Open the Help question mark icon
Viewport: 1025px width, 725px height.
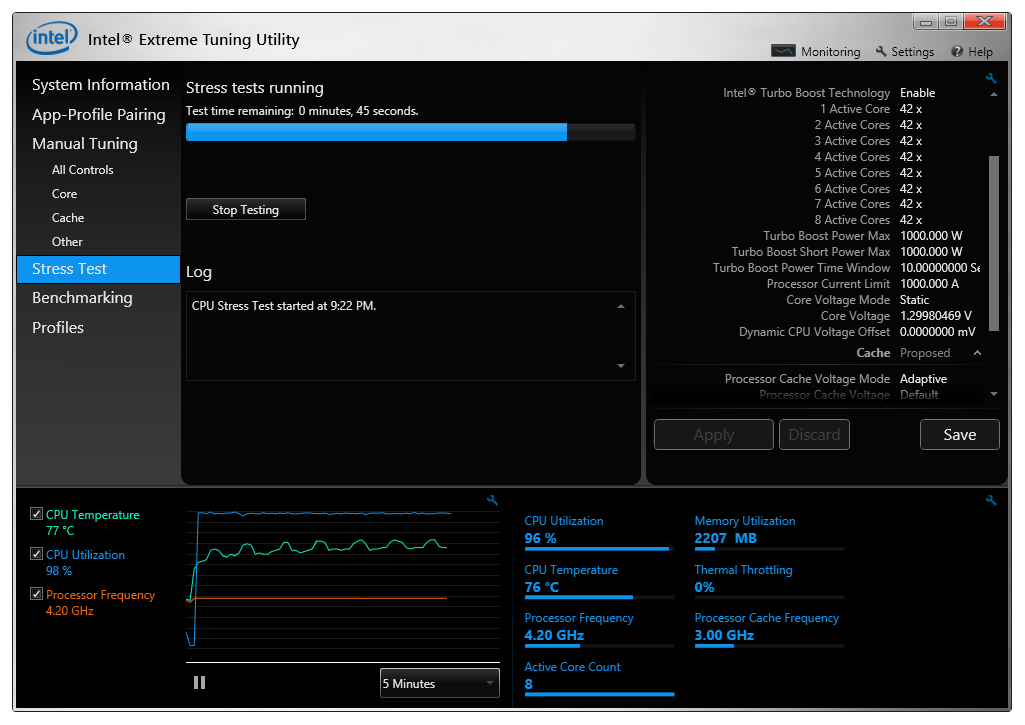[957, 51]
